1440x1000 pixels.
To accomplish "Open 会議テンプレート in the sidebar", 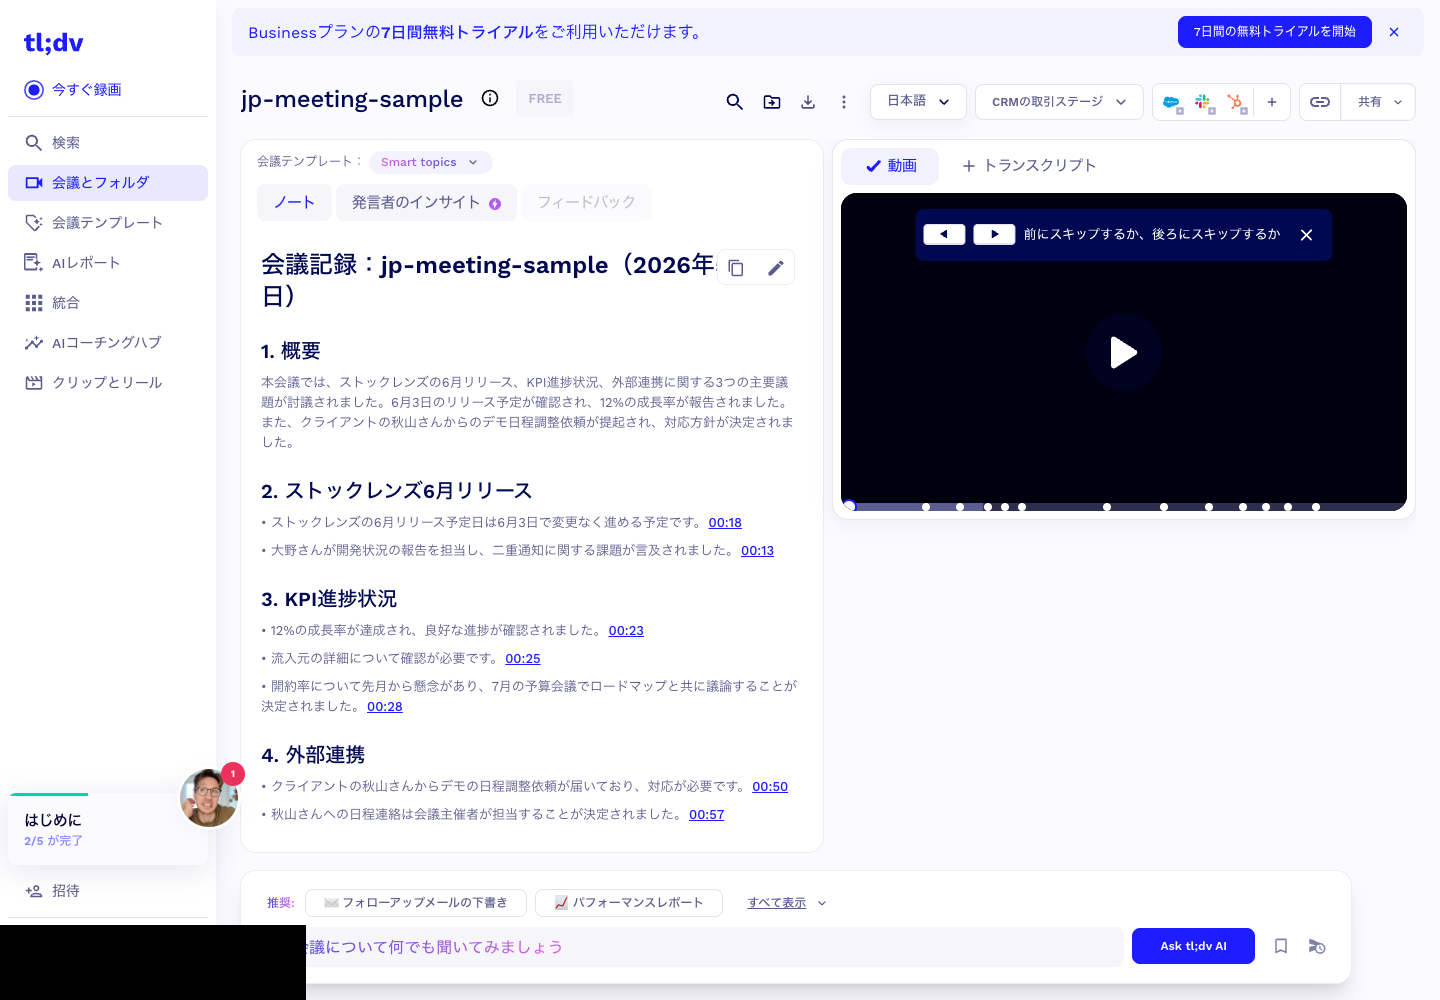I will click(x=108, y=223).
